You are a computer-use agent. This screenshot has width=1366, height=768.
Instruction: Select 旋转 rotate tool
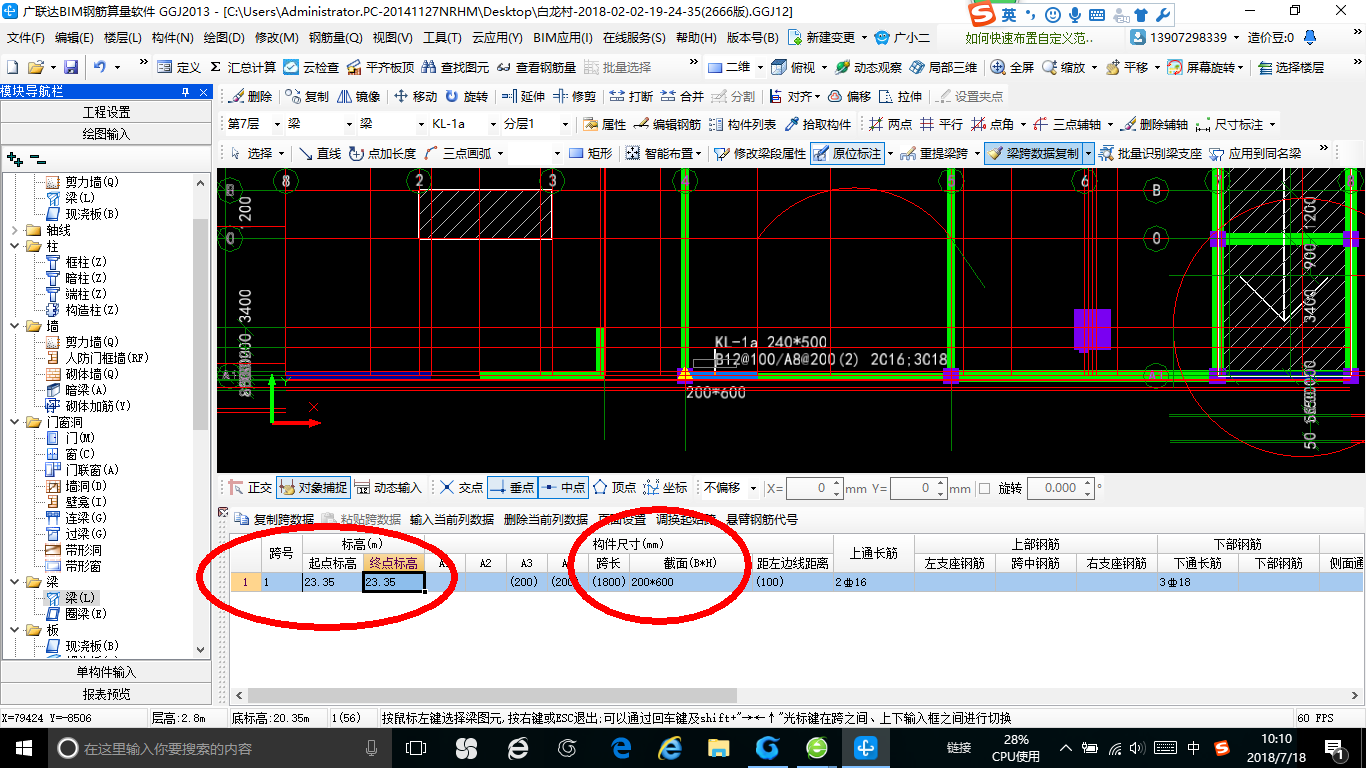466,96
